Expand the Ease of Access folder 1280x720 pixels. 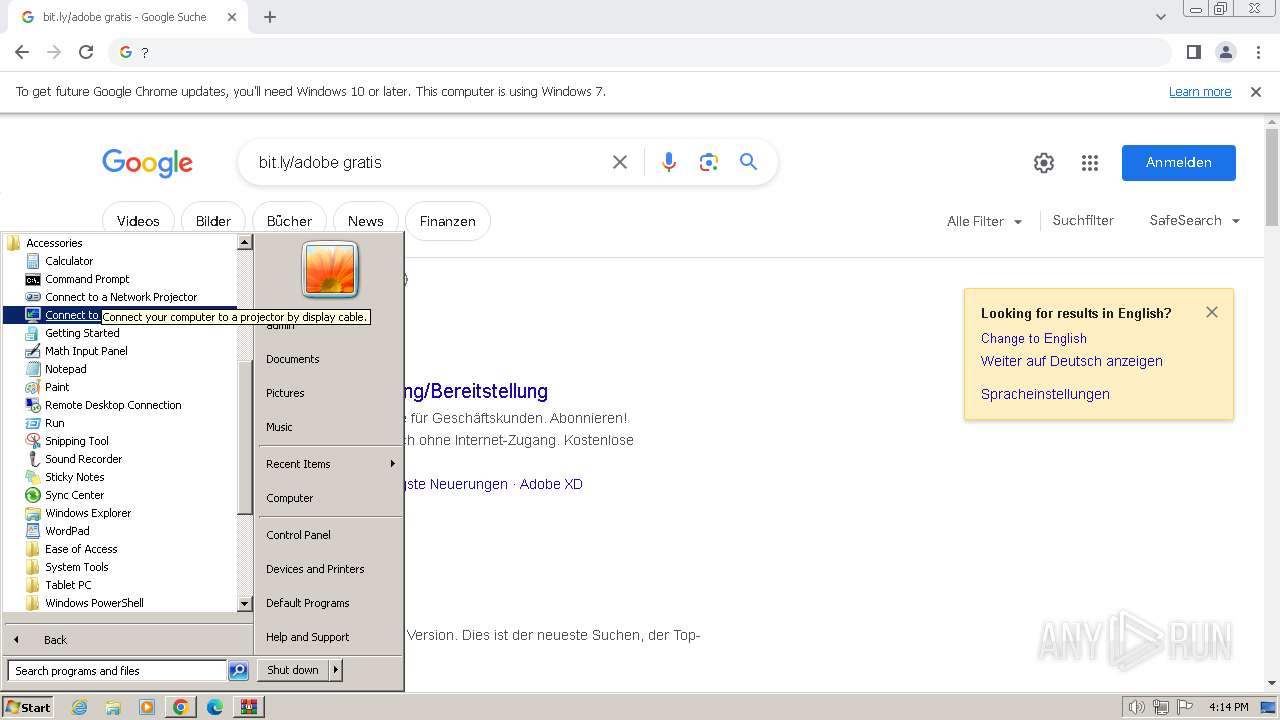81,549
